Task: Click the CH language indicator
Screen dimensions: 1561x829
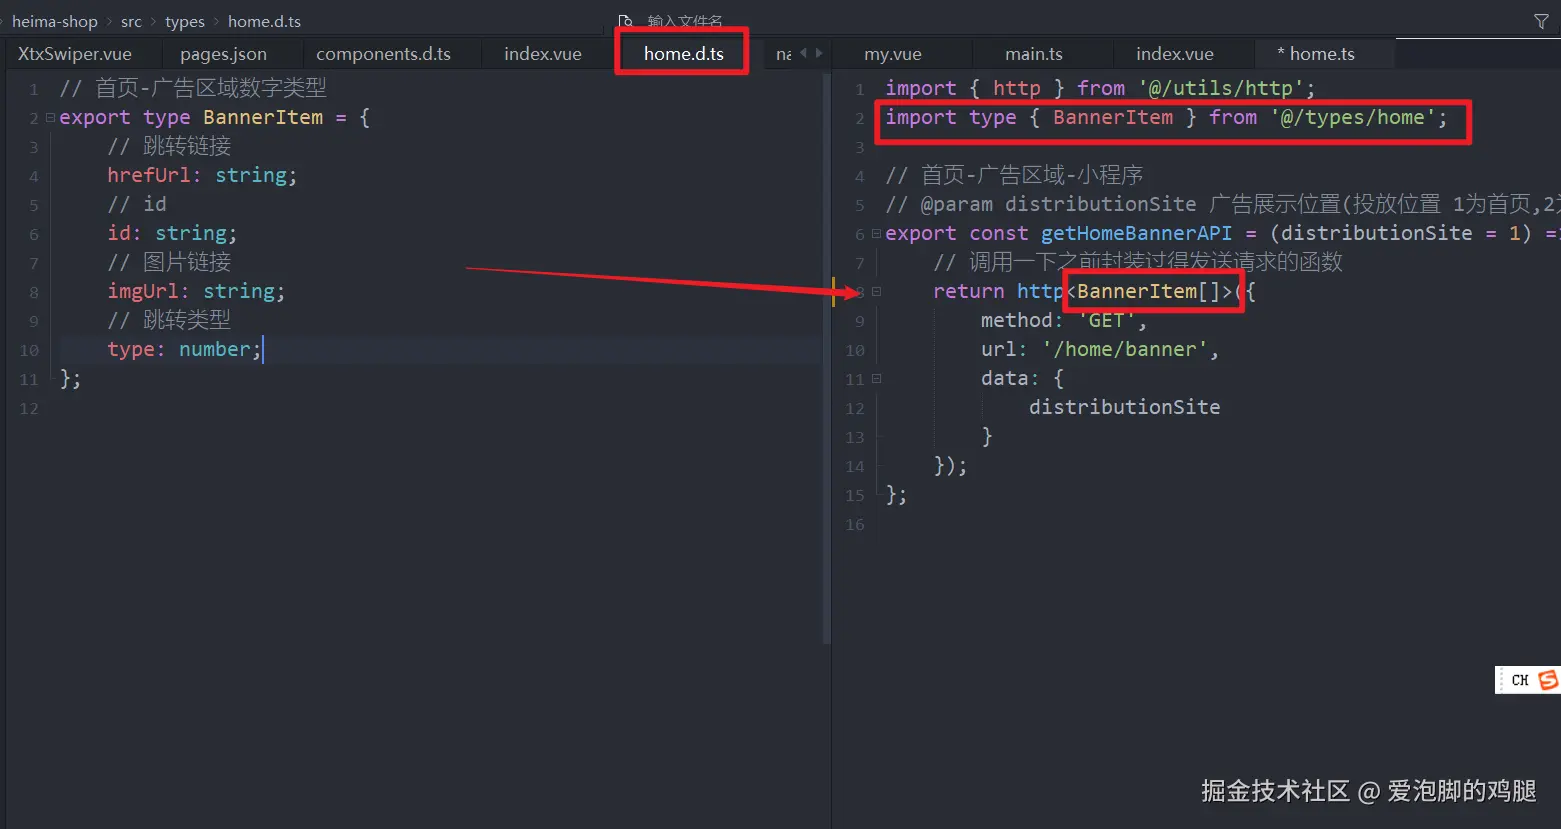Action: pos(1520,680)
